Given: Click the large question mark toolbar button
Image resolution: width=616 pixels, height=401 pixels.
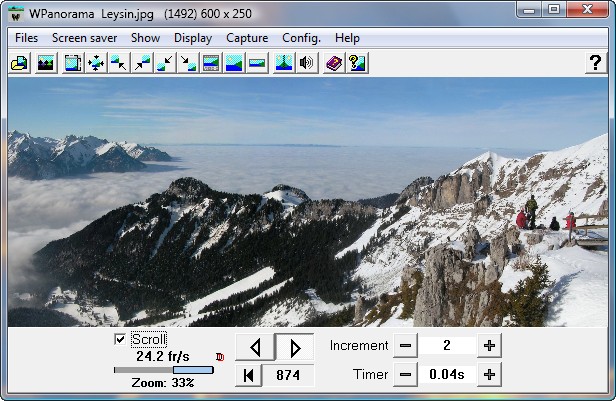Looking at the screenshot, I should (596, 63).
